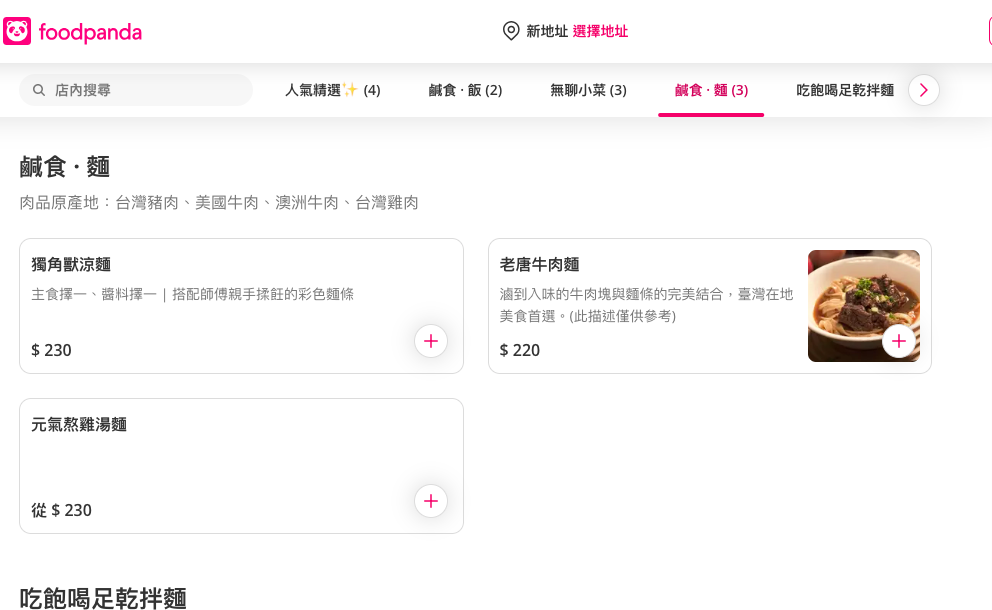Click the foodpanda wordmark text

[90, 32]
